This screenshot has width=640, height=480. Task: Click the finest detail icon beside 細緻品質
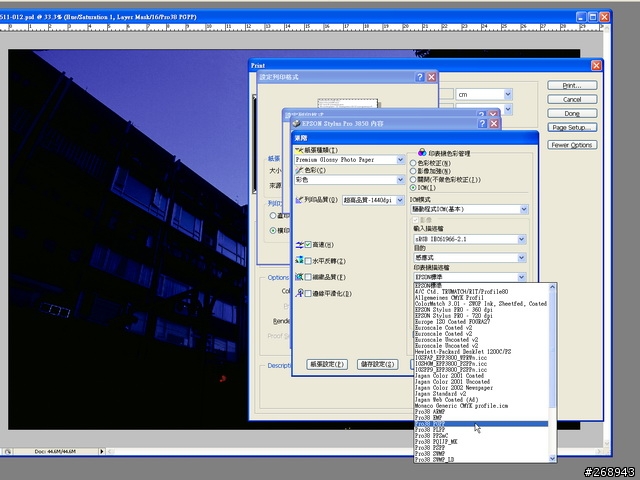[299, 277]
